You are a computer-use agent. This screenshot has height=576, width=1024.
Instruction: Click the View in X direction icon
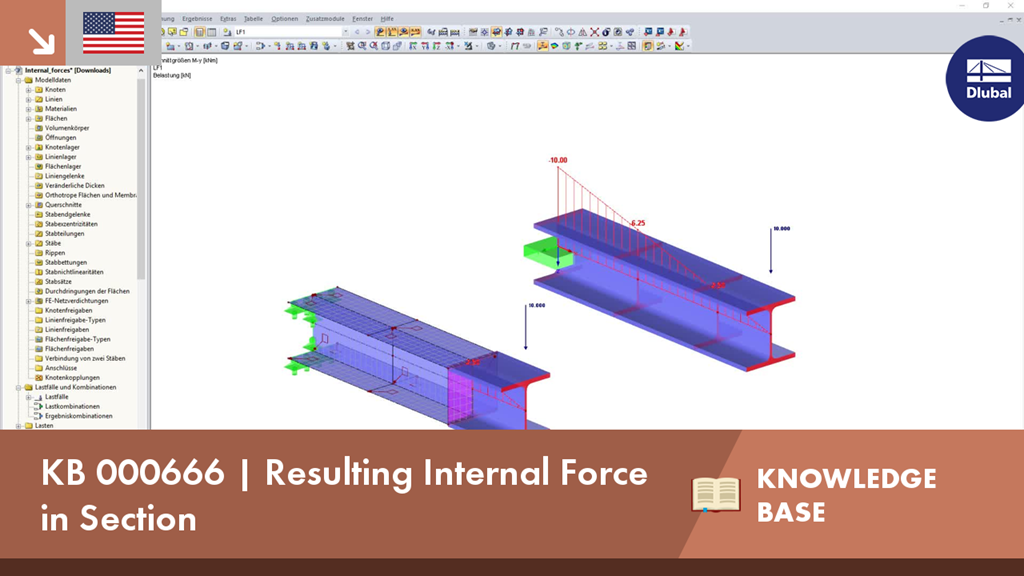click(x=413, y=46)
